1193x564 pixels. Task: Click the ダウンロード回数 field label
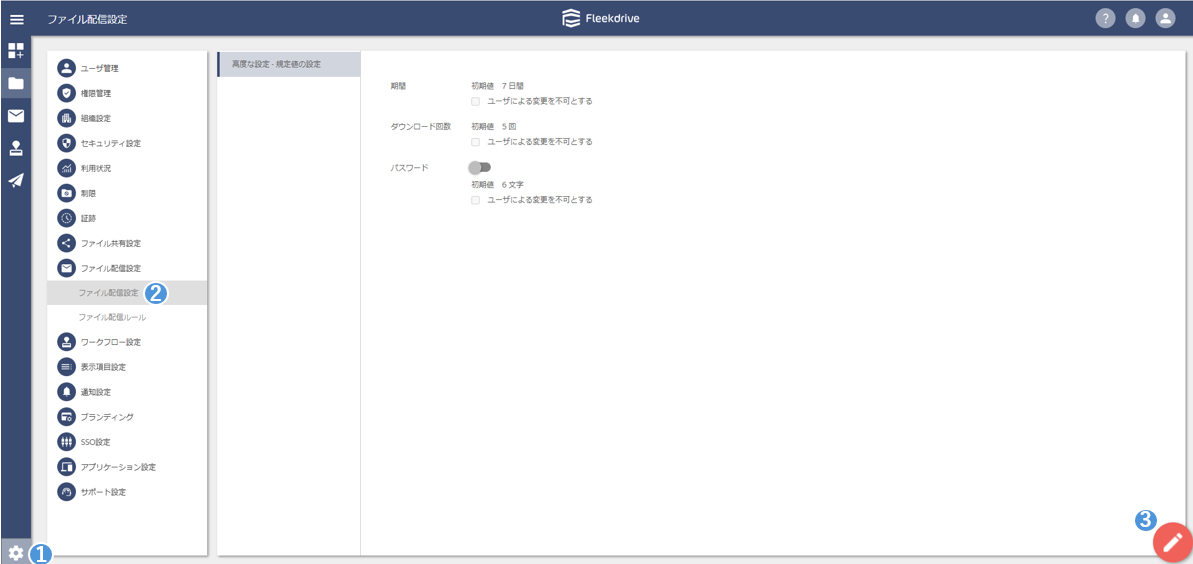[420, 127]
